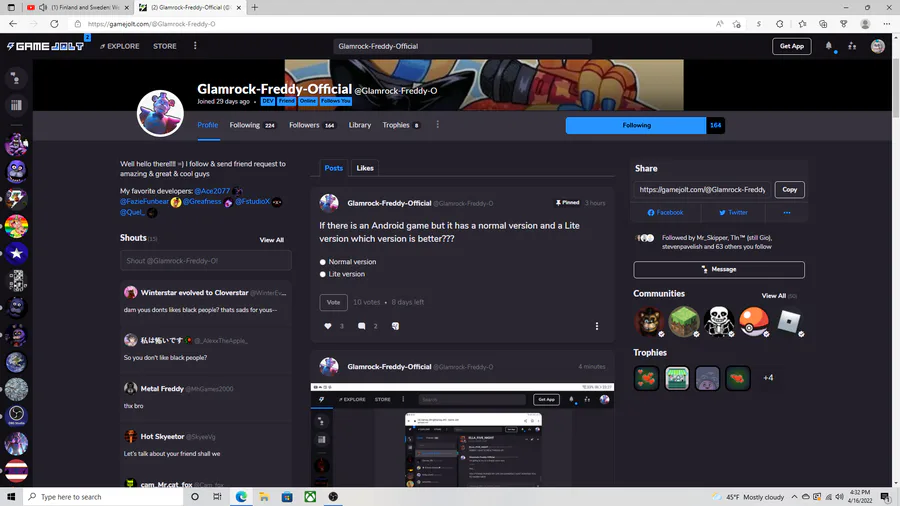
Task: Open the browser settings and more menu
Action: pyautogui.click(x=887, y=24)
